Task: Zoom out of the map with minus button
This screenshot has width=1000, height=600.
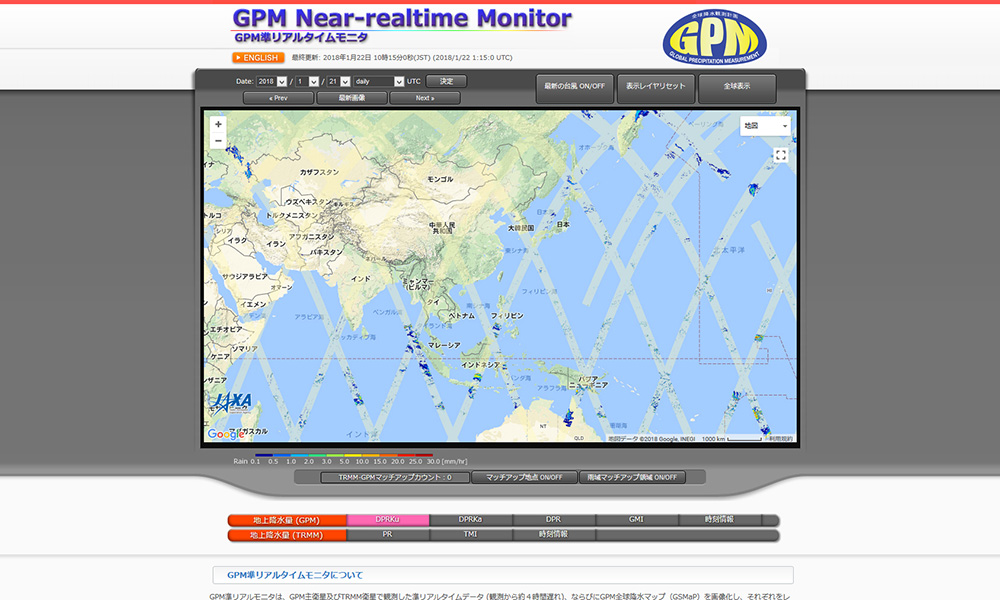Action: (x=218, y=141)
